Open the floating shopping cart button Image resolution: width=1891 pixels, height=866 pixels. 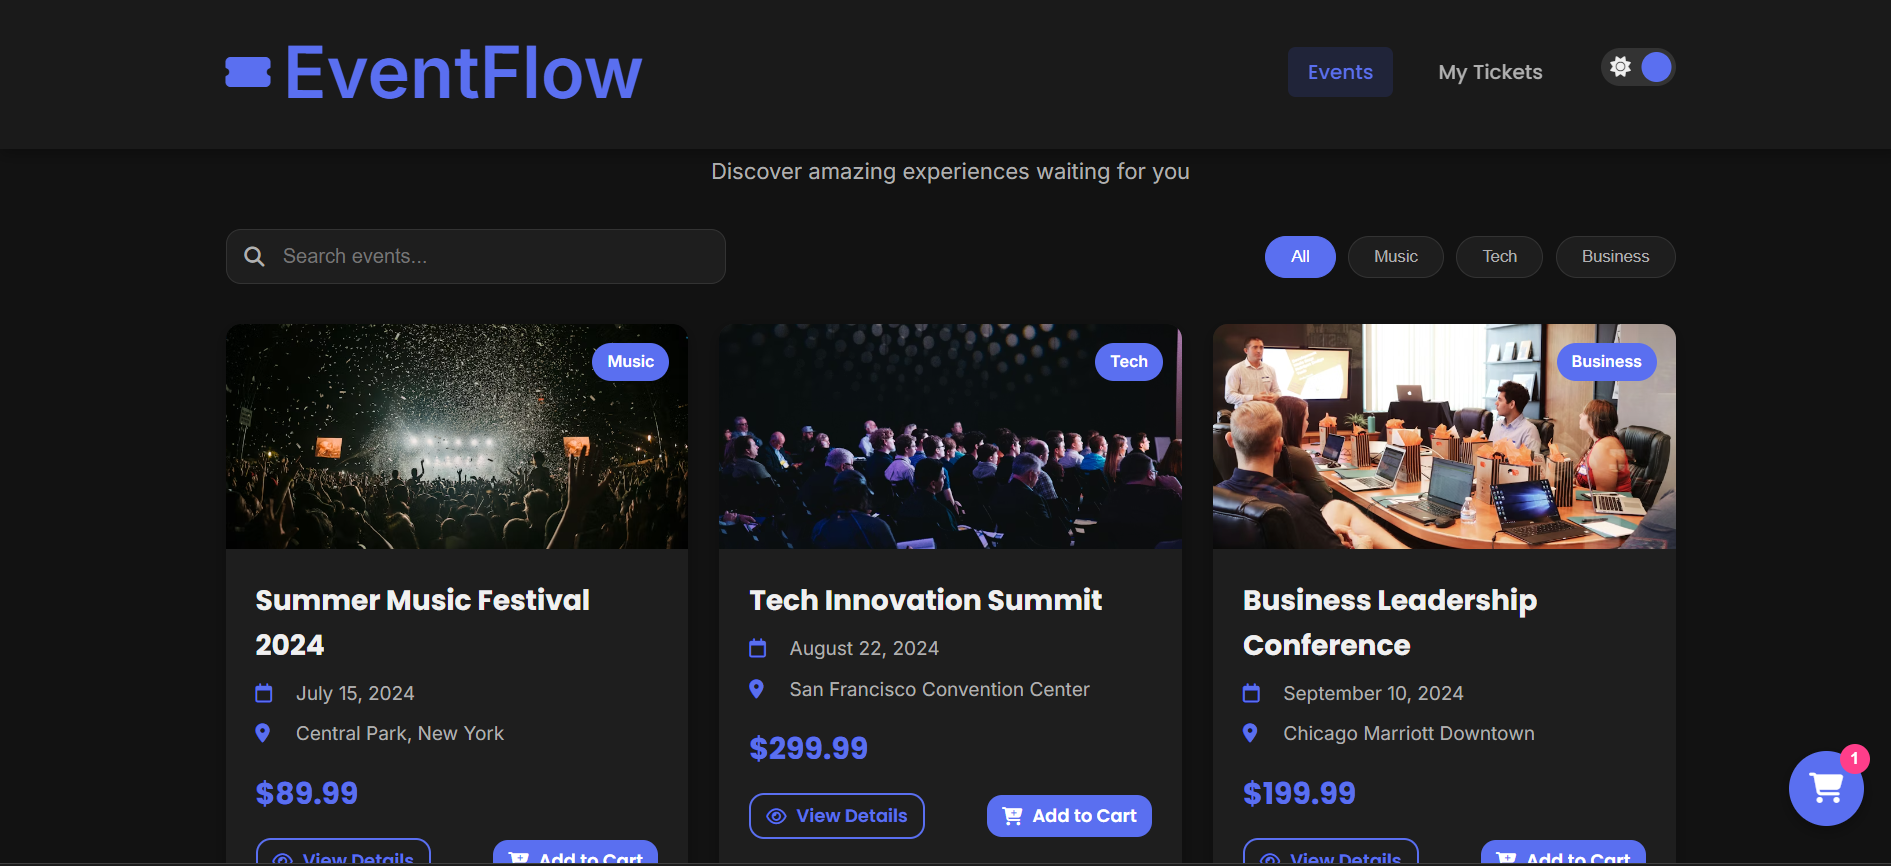coord(1825,789)
